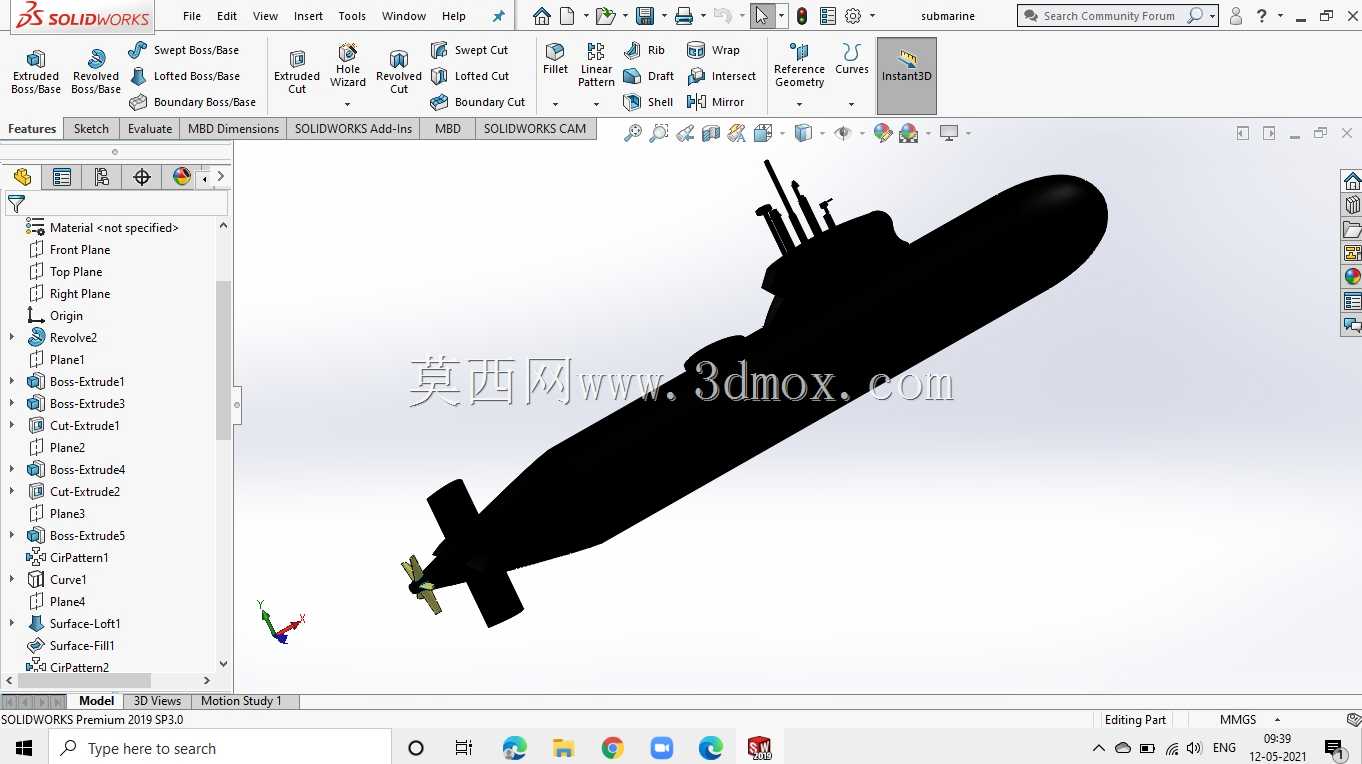This screenshot has height=764, width=1362.
Task: Open the MMGS unit system selector
Action: 1249,720
